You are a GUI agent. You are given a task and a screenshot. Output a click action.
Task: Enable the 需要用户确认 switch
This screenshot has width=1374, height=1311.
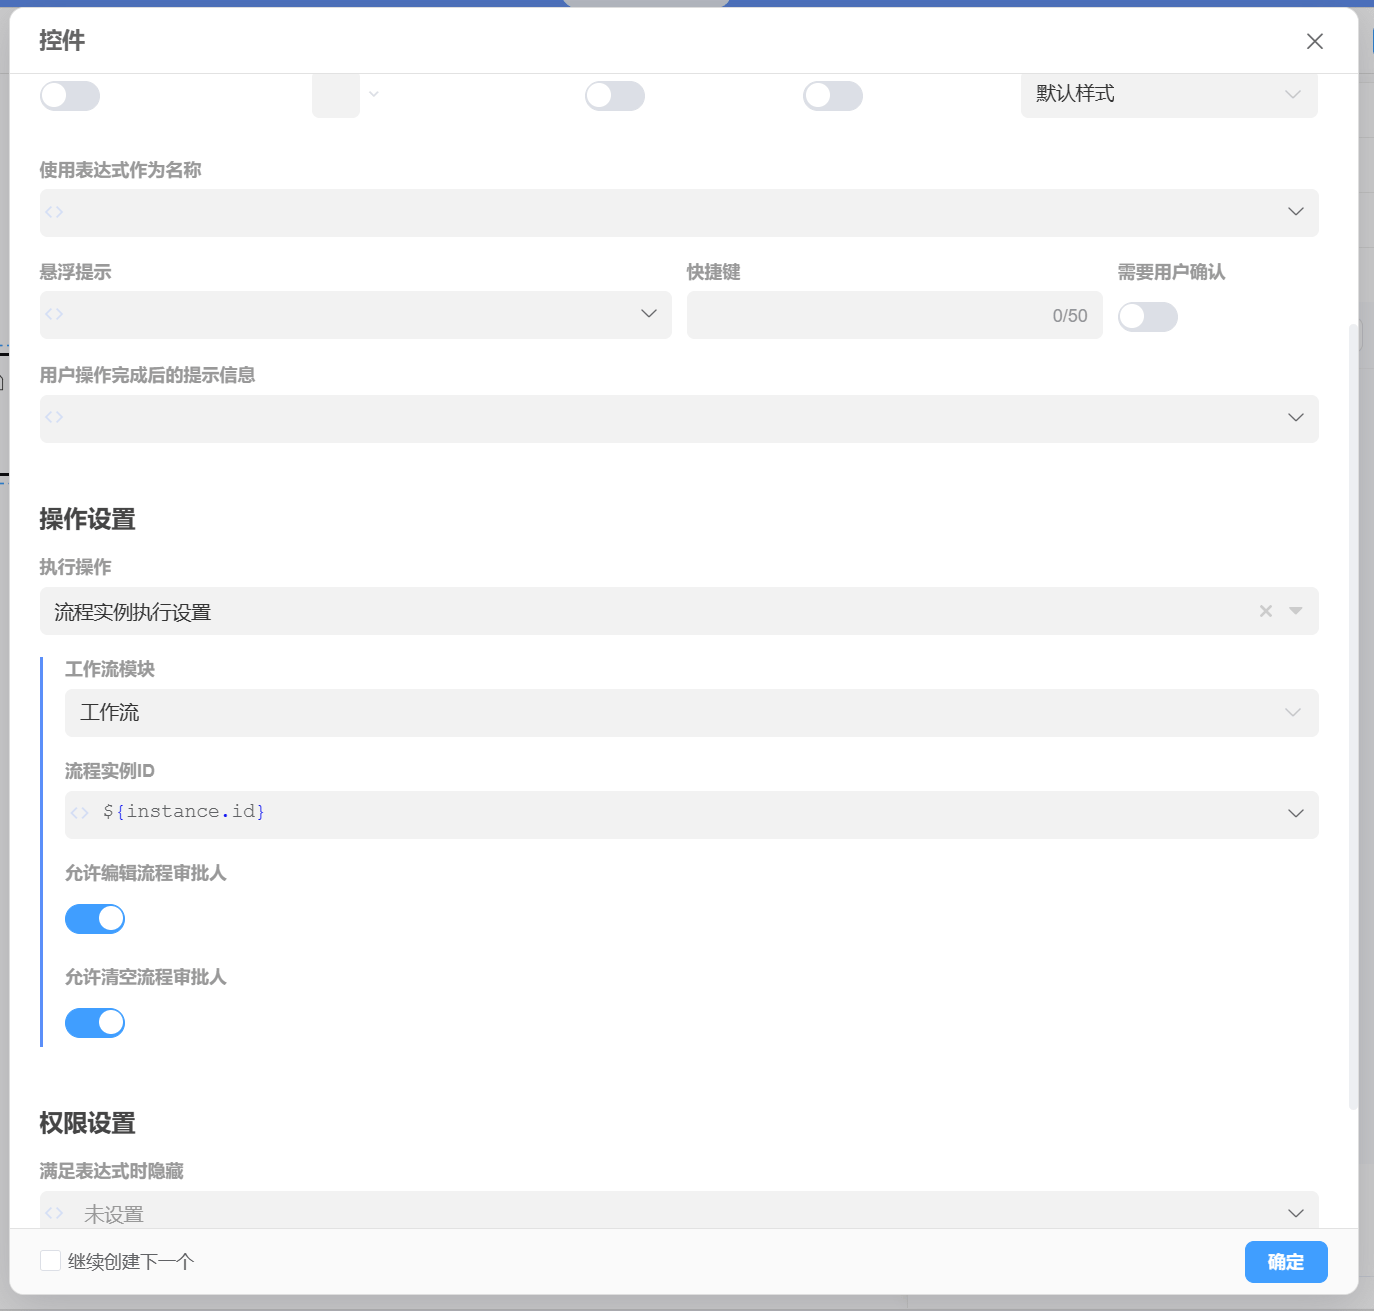click(x=1147, y=317)
